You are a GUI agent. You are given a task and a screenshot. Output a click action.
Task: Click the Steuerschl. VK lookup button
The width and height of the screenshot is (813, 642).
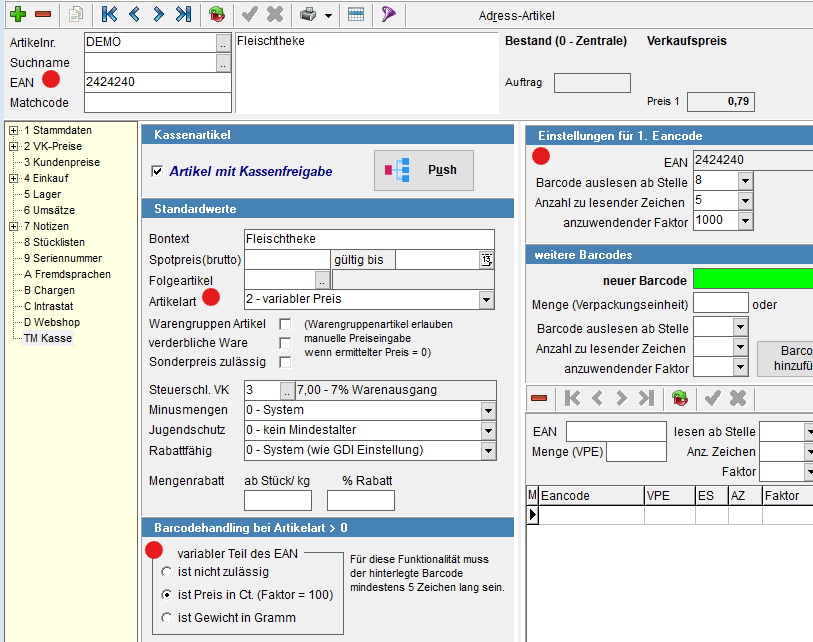(x=286, y=390)
